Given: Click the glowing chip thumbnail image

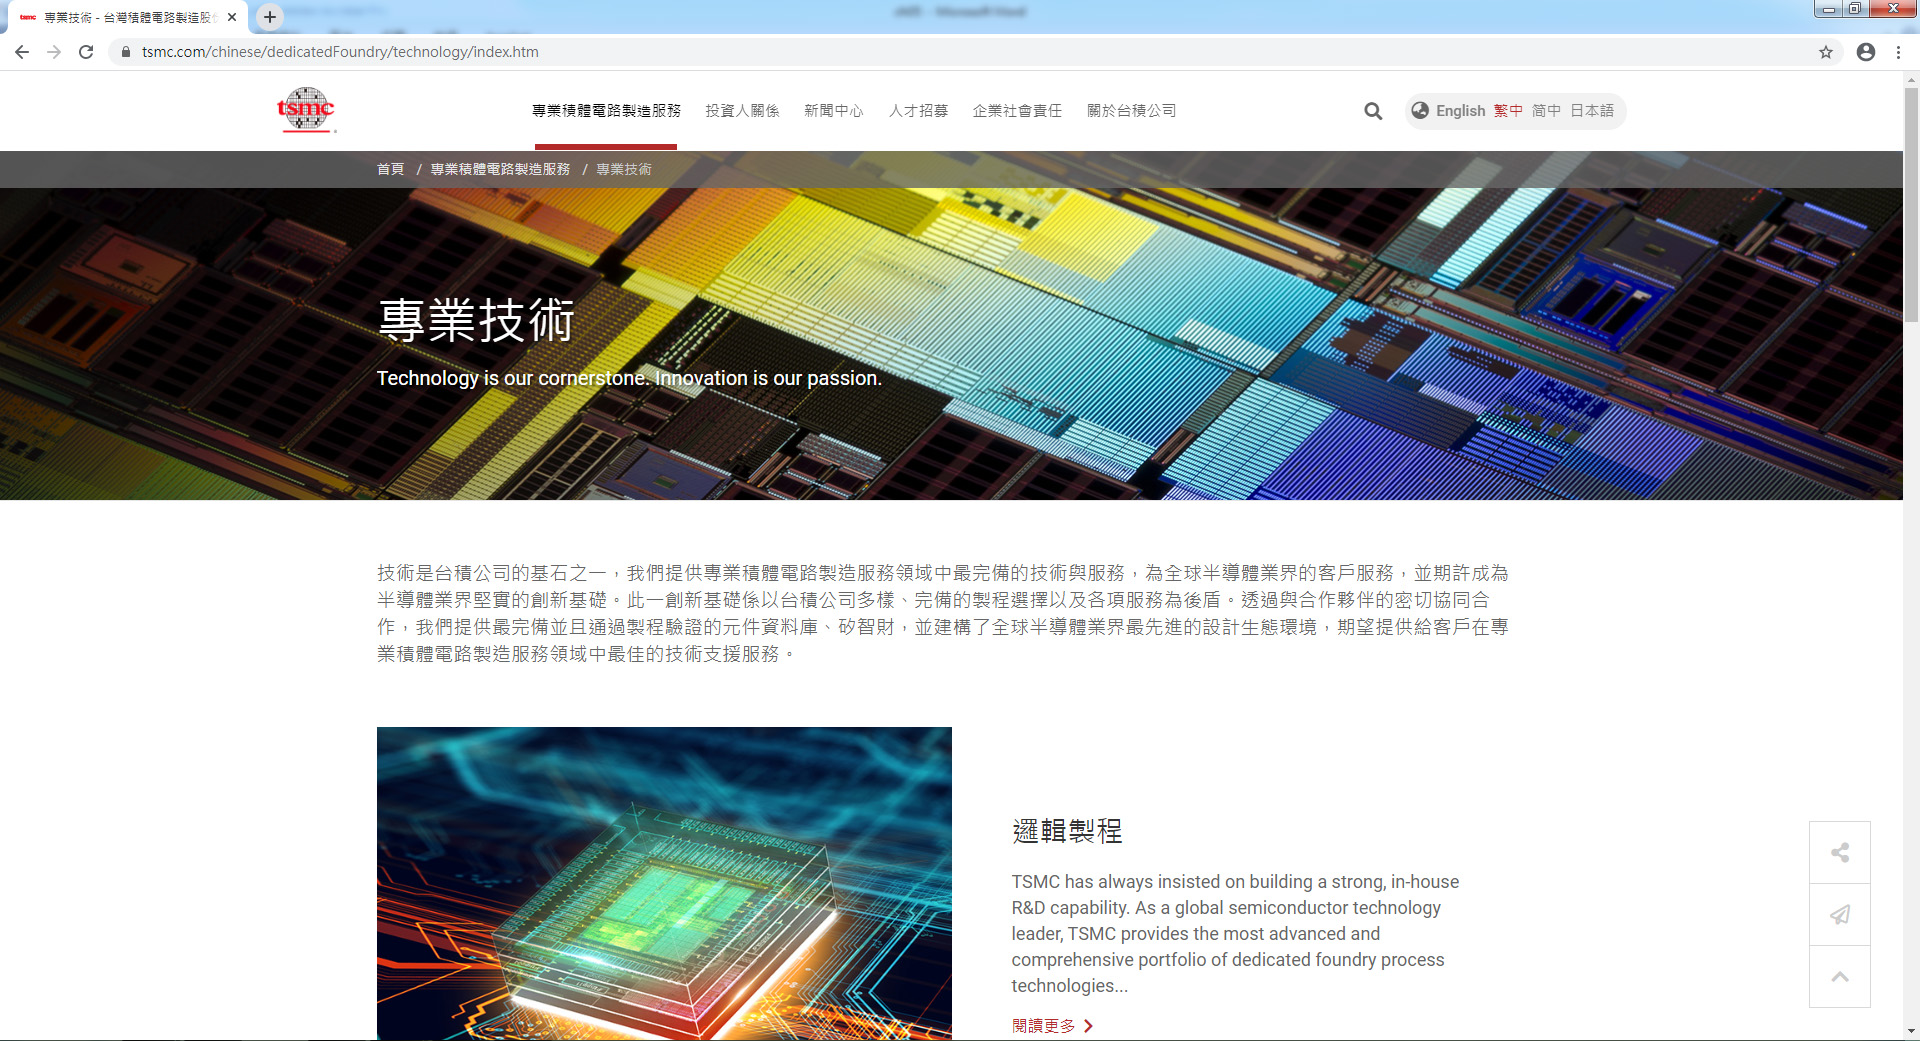Looking at the screenshot, I should [x=664, y=883].
